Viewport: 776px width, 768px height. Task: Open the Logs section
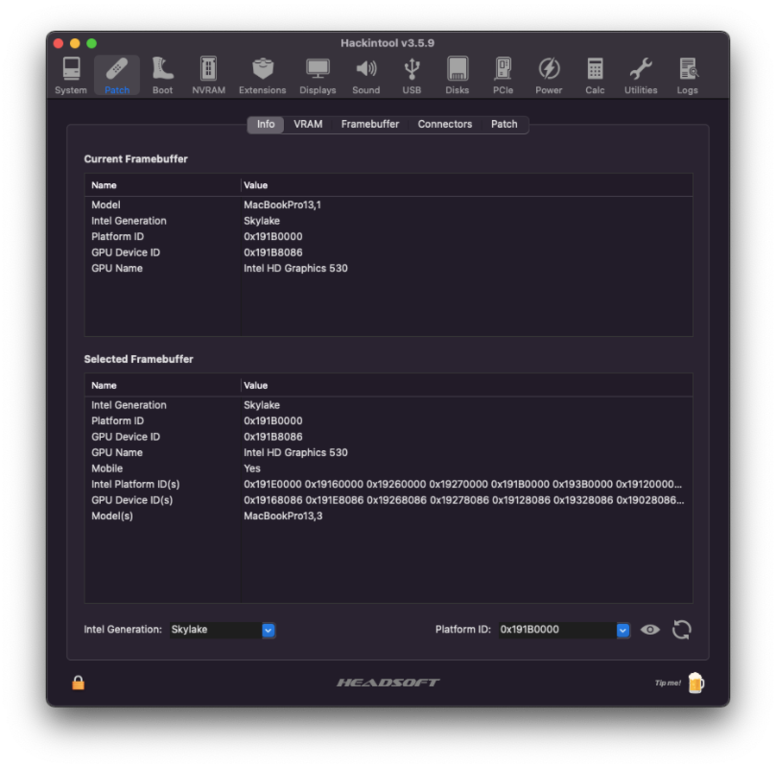[x=687, y=75]
